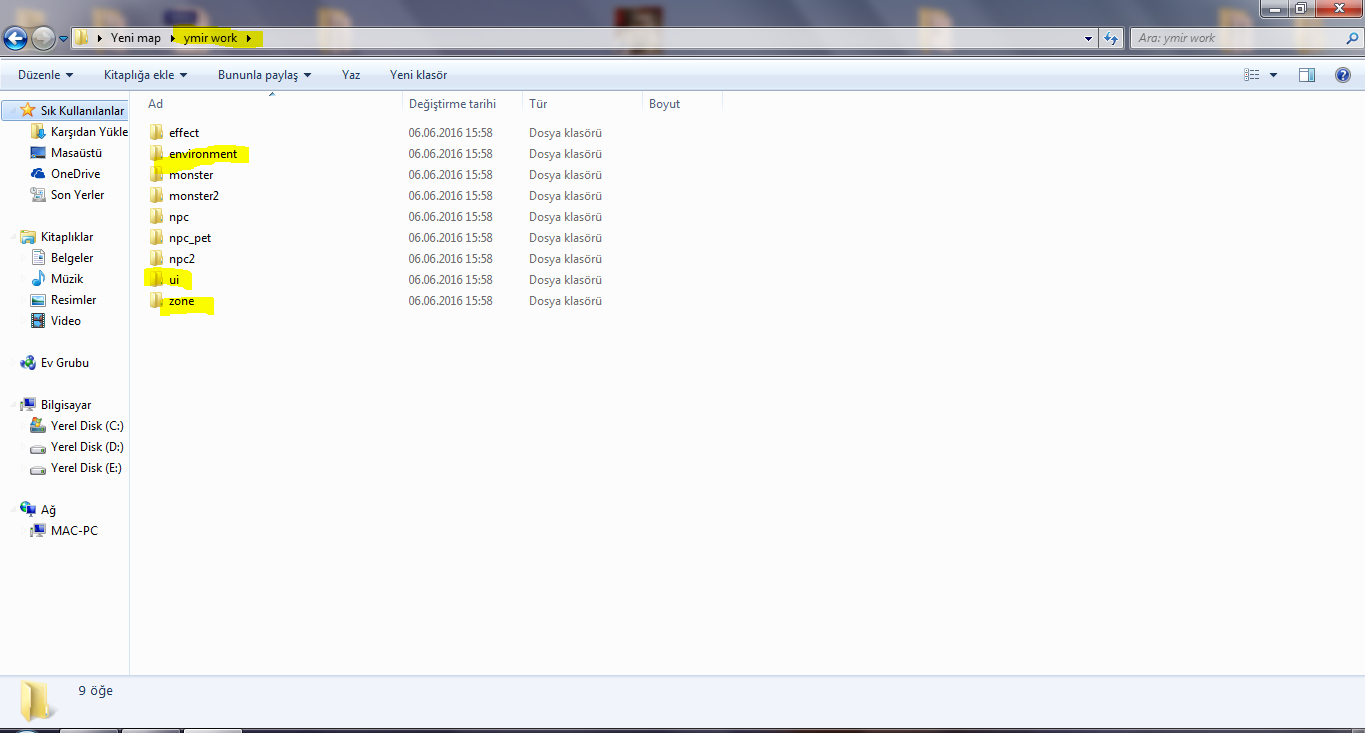1365x733 pixels.
Task: Select the Müzik library icon
Action: click(38, 279)
